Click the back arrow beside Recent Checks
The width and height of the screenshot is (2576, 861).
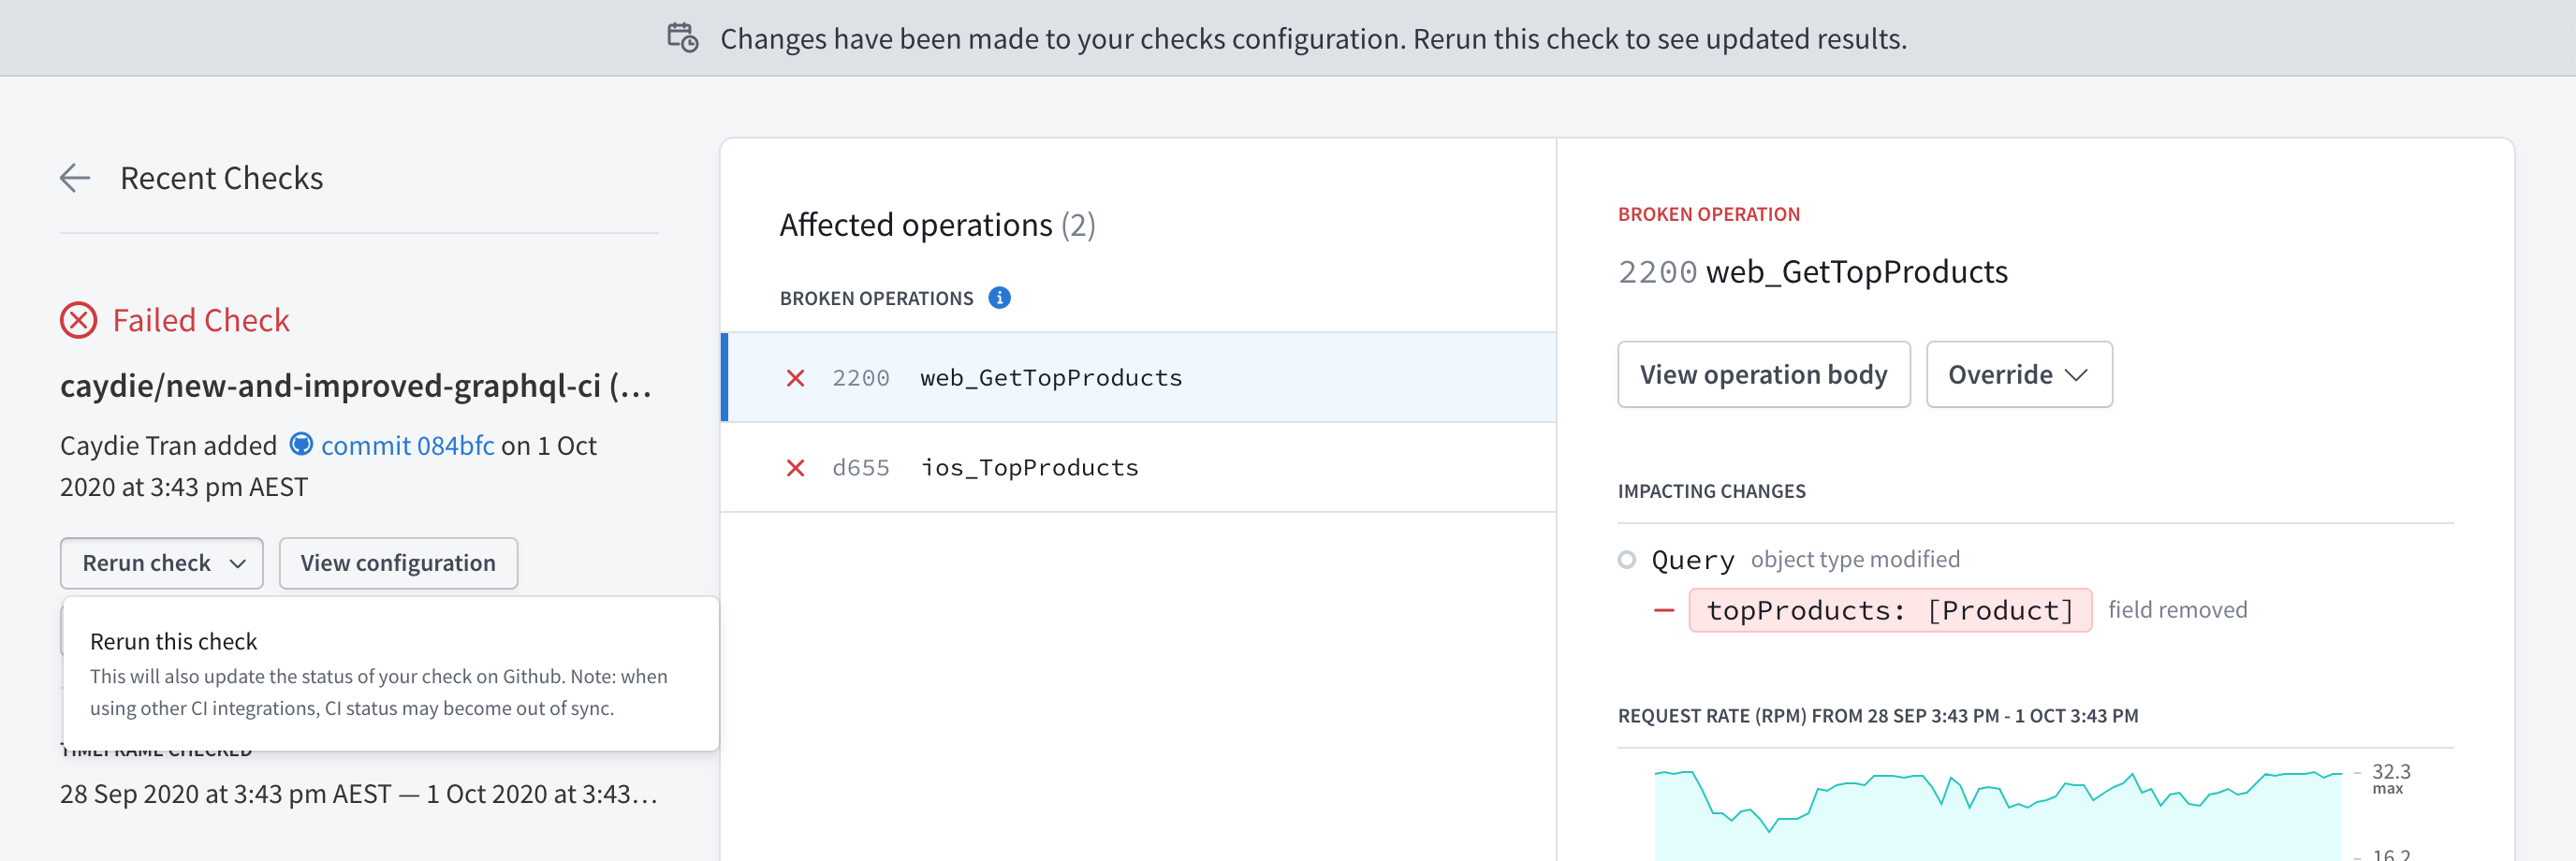tap(74, 178)
